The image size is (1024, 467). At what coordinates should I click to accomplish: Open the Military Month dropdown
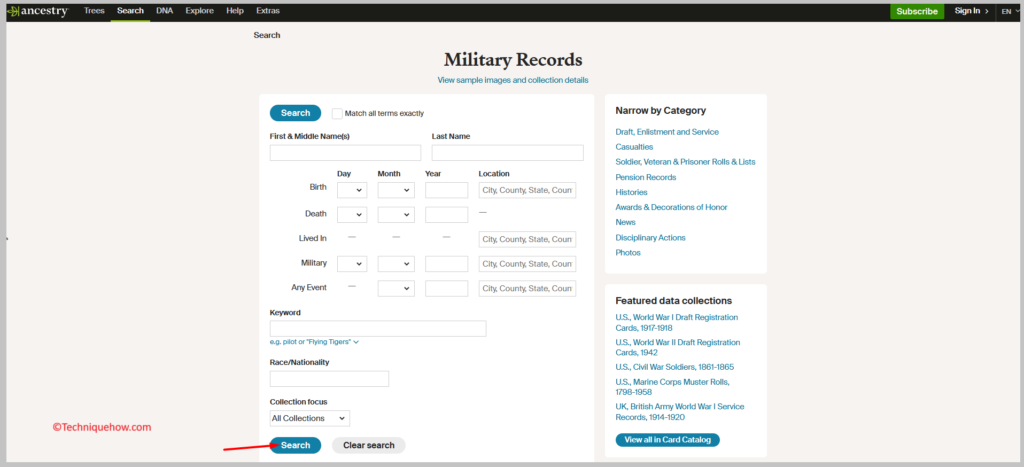[396, 264]
